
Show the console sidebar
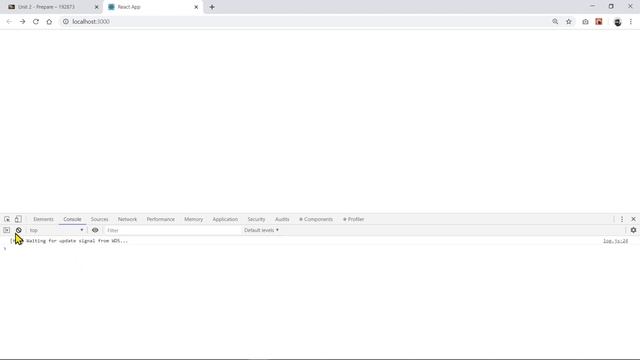[7, 230]
